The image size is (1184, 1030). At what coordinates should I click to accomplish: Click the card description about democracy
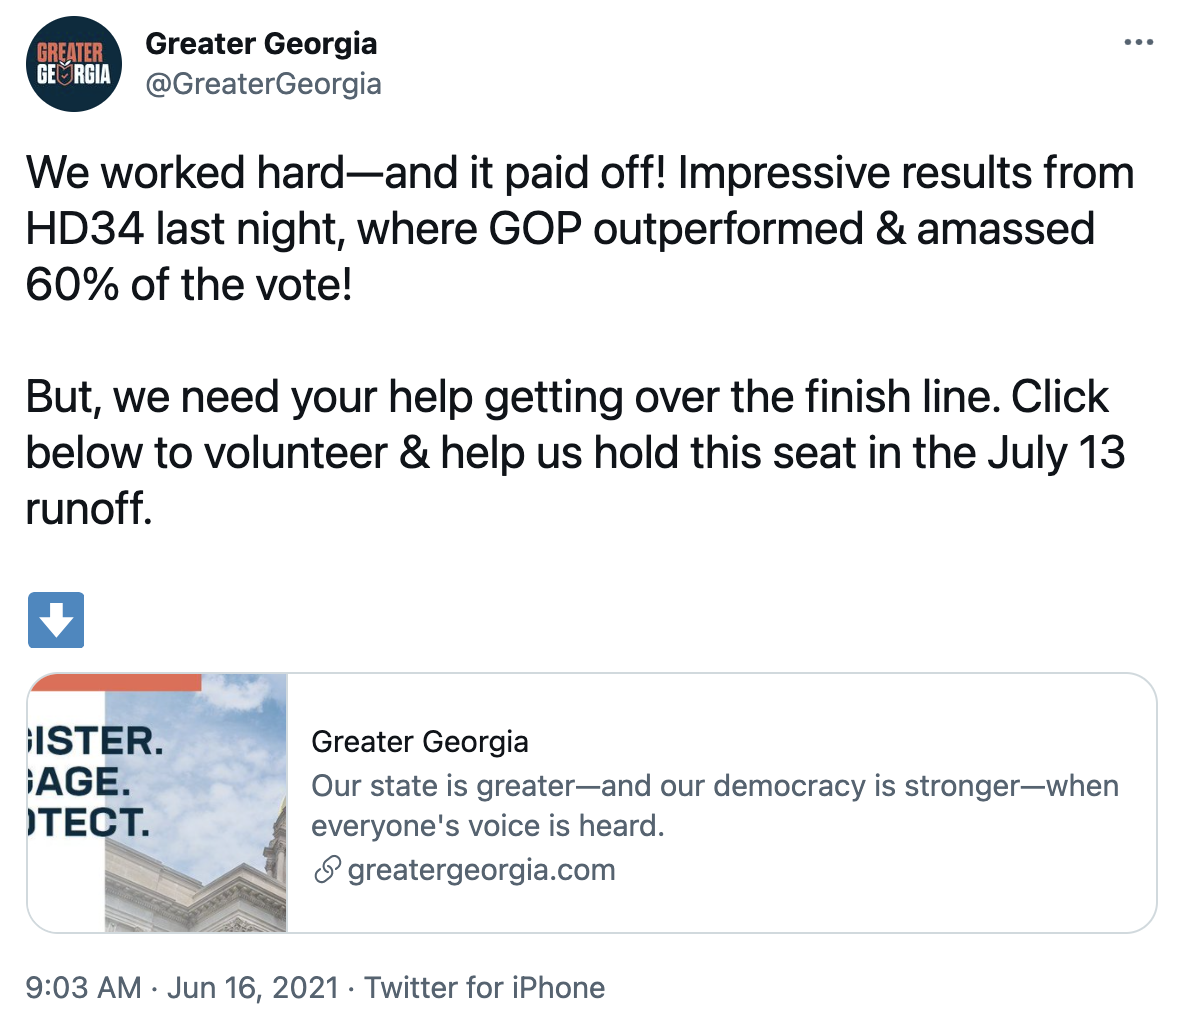point(714,805)
